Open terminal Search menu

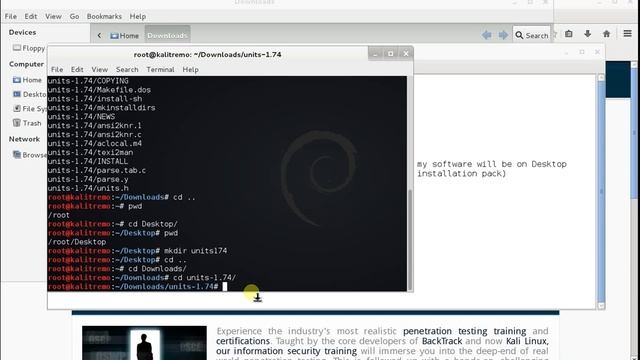(x=127, y=69)
